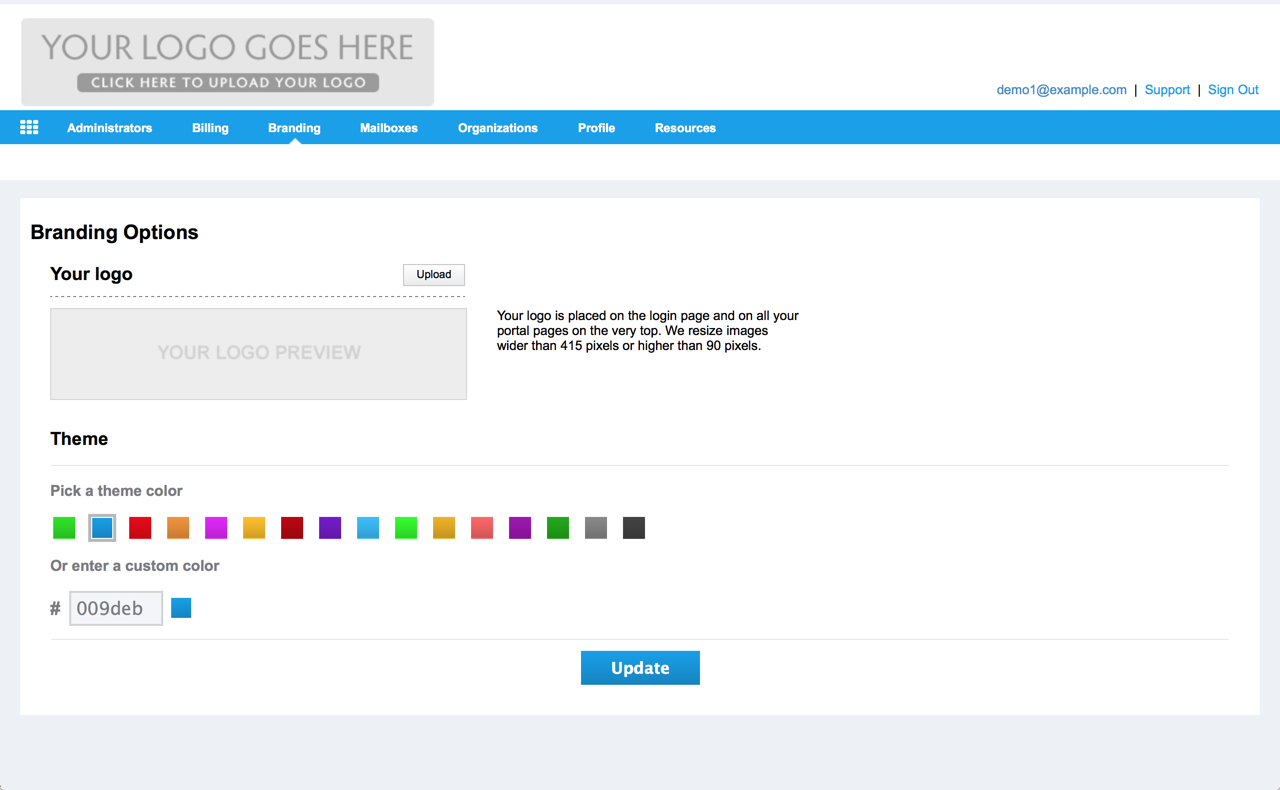Click the header logo upload placeholder banner
Viewport: 1280px width, 790px height.
click(x=228, y=62)
